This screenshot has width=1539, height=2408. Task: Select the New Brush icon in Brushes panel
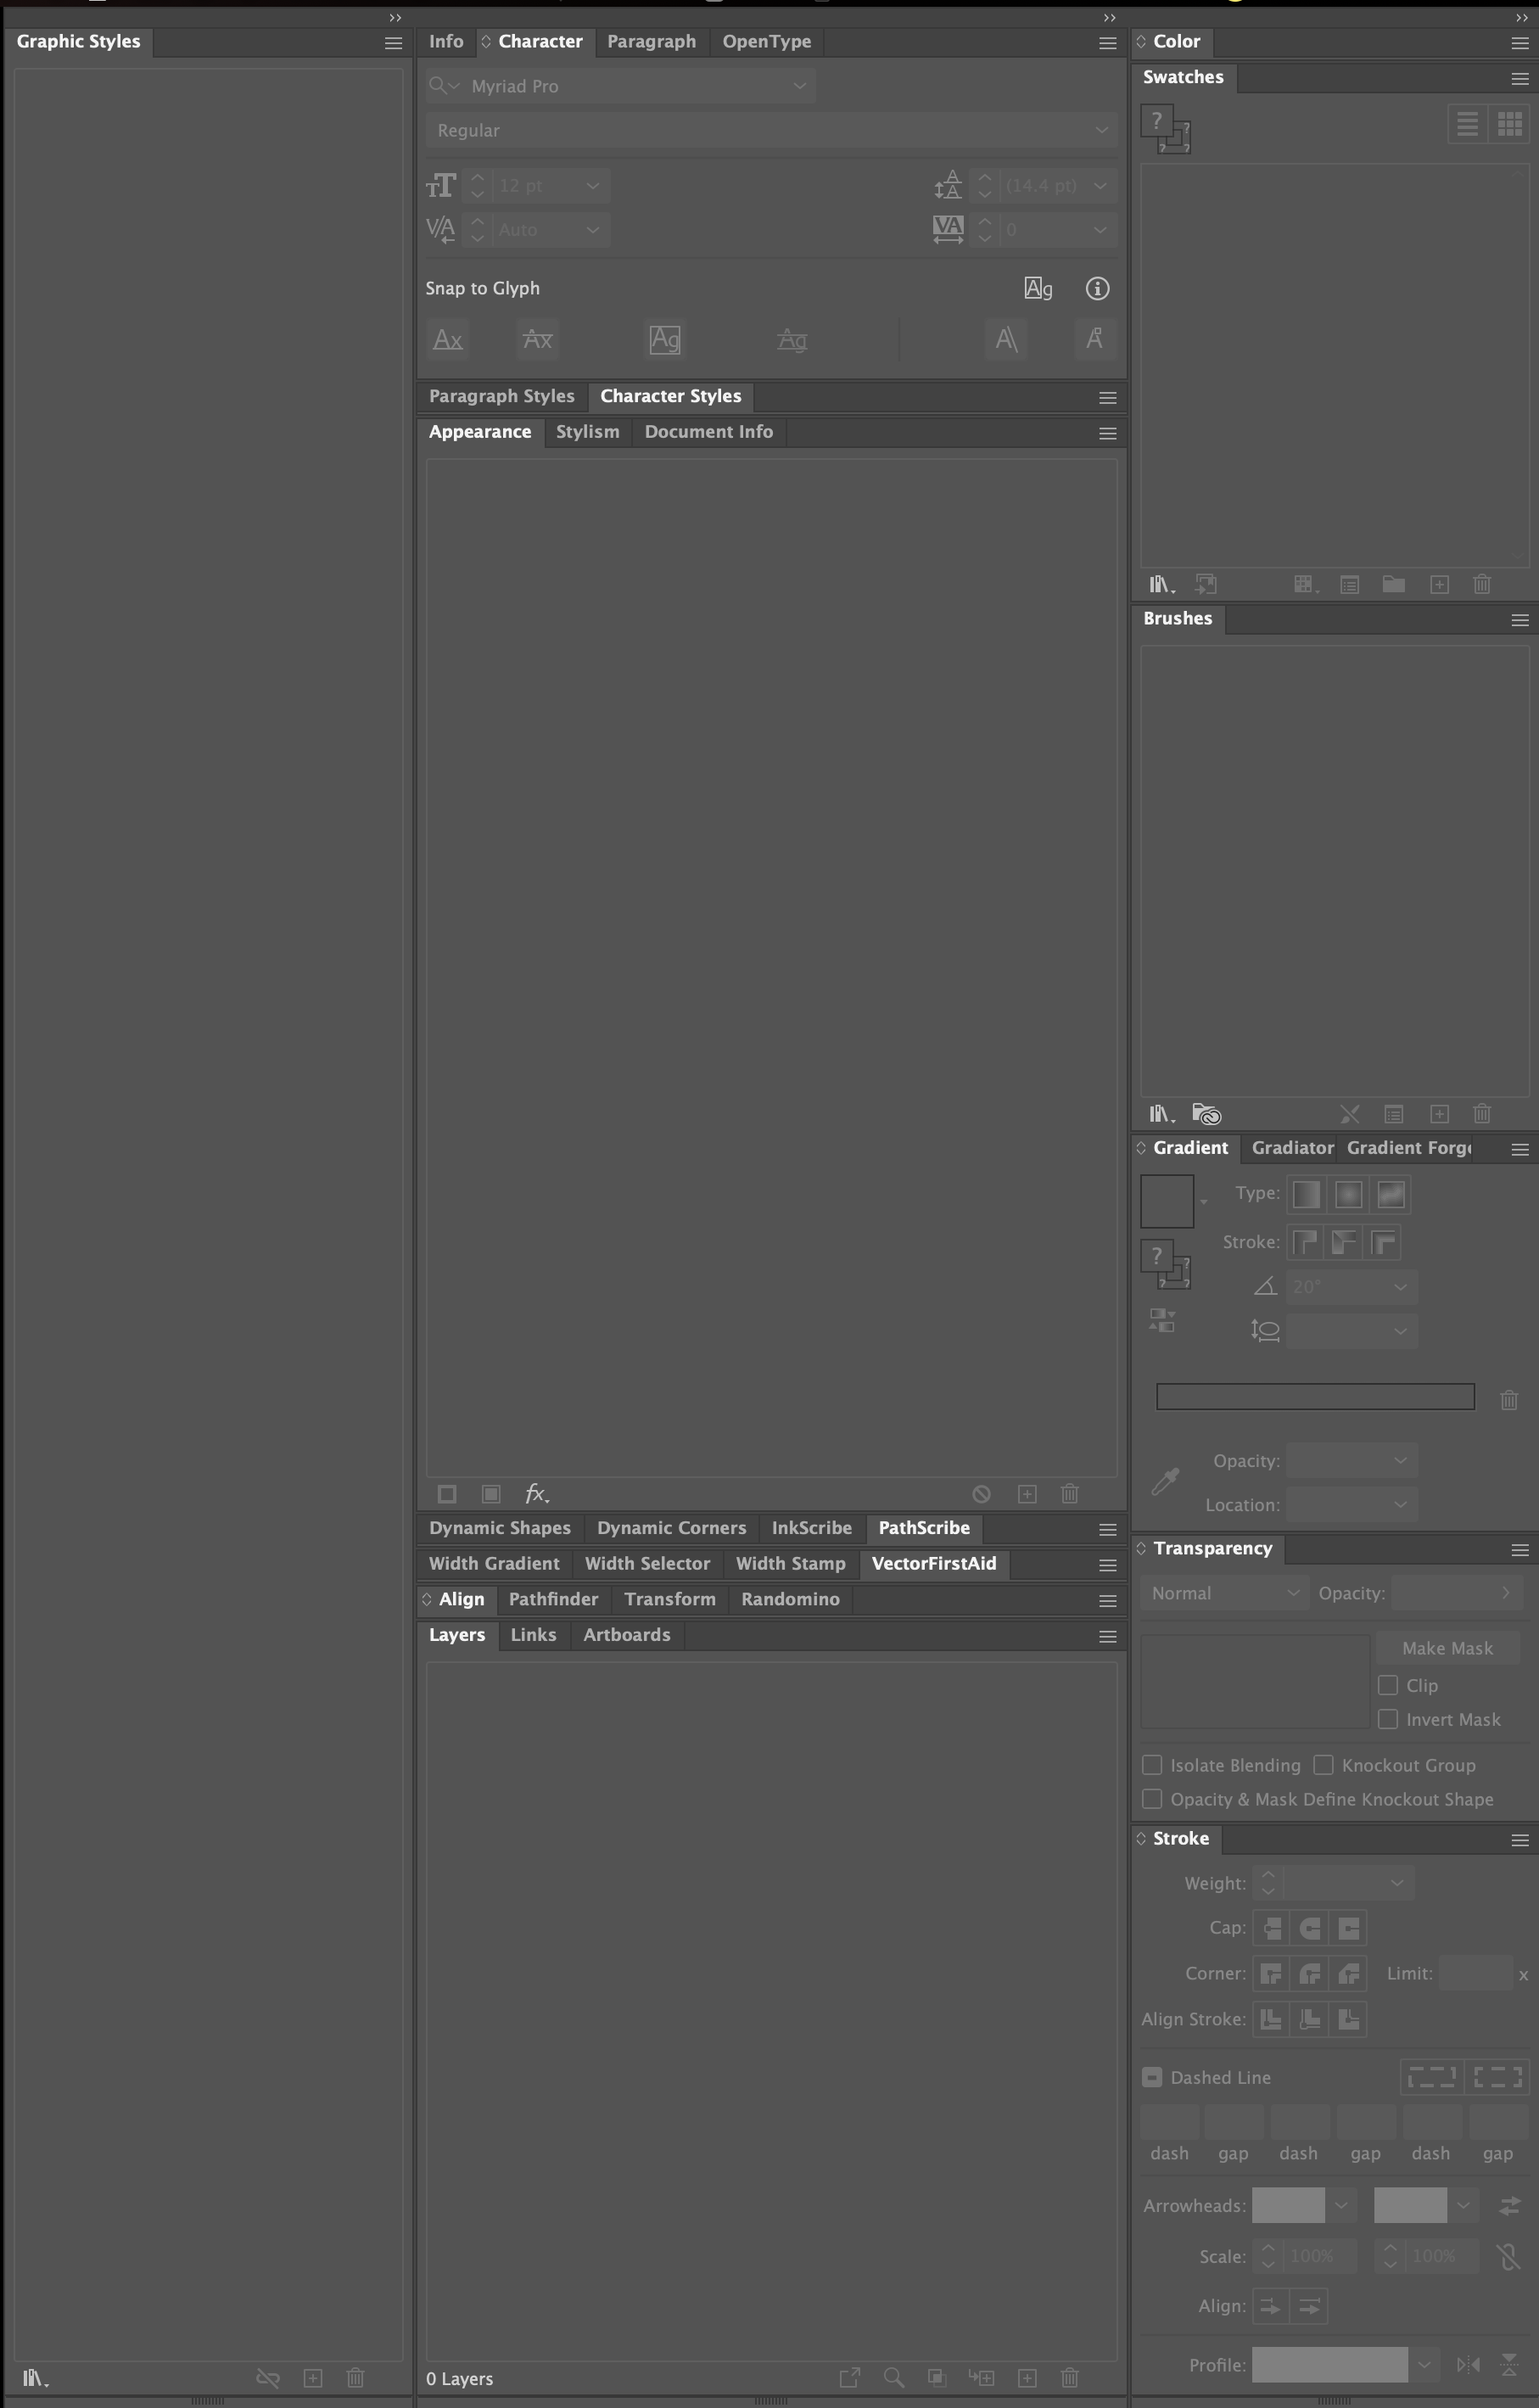click(1439, 1113)
